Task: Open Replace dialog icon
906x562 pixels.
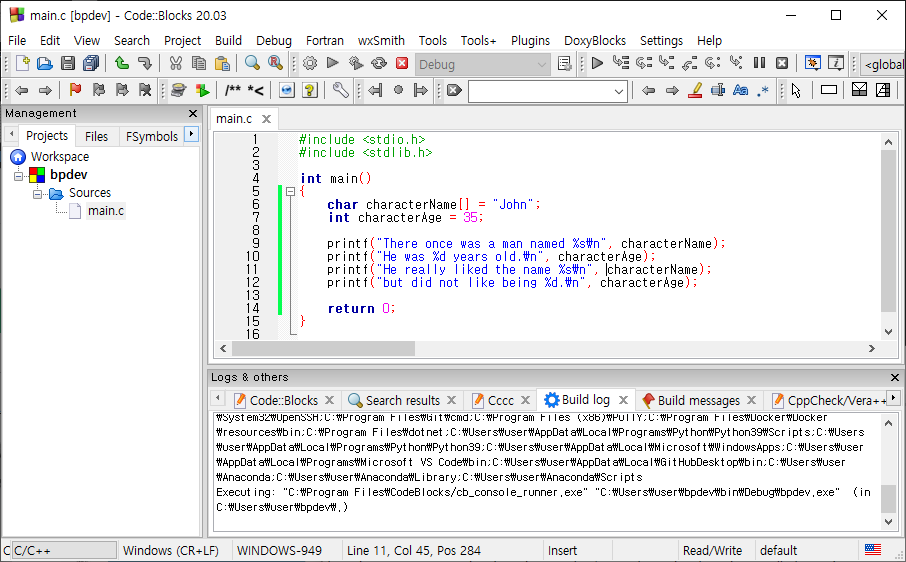Action: 276,64
